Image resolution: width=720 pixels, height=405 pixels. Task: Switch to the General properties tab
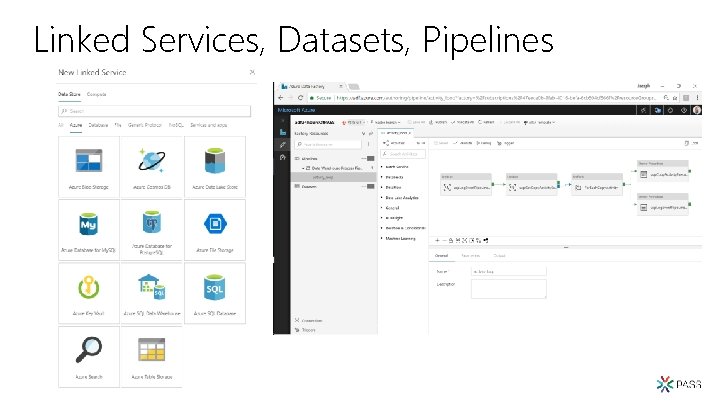point(441,255)
